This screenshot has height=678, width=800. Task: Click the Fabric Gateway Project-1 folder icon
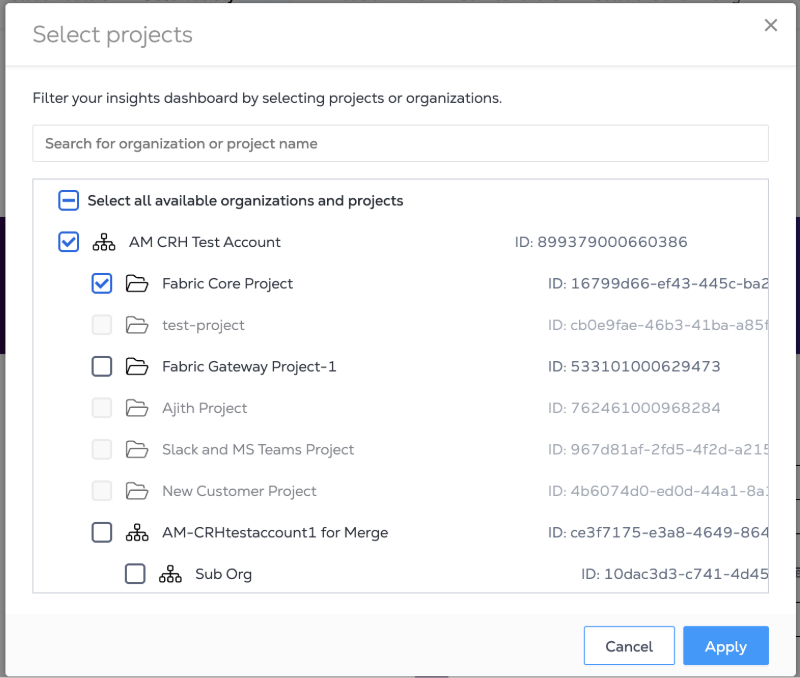(x=137, y=366)
